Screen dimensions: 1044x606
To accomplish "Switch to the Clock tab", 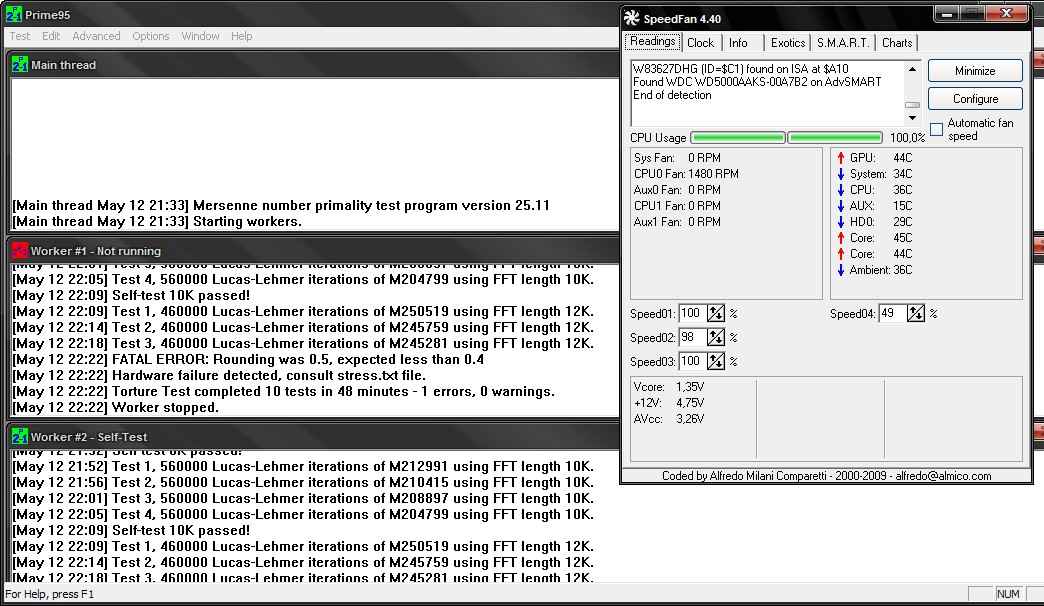I will (700, 43).
